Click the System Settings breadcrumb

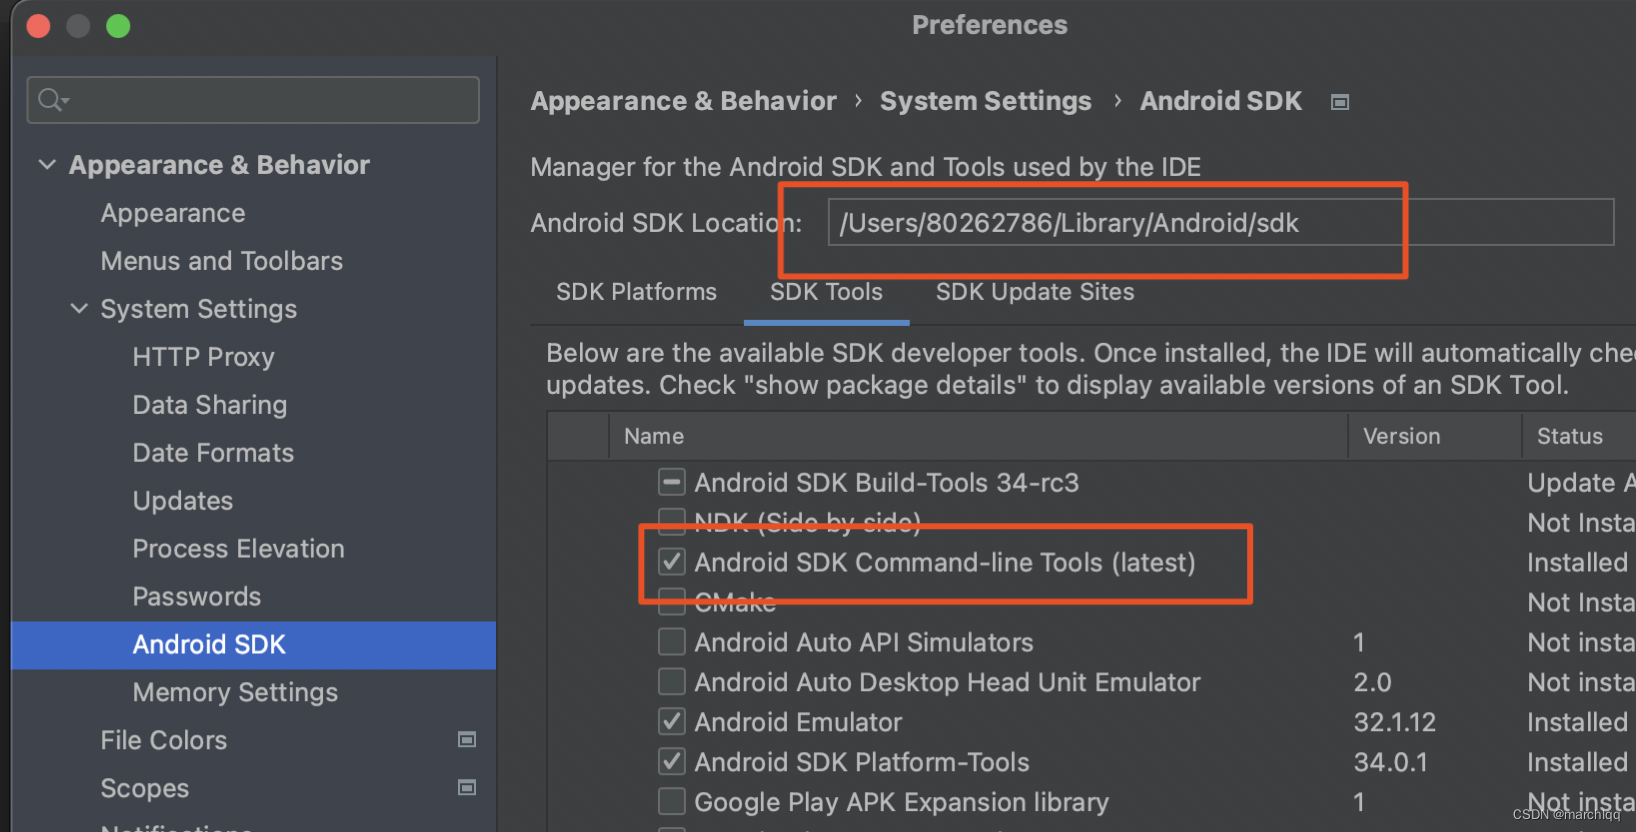(x=985, y=101)
